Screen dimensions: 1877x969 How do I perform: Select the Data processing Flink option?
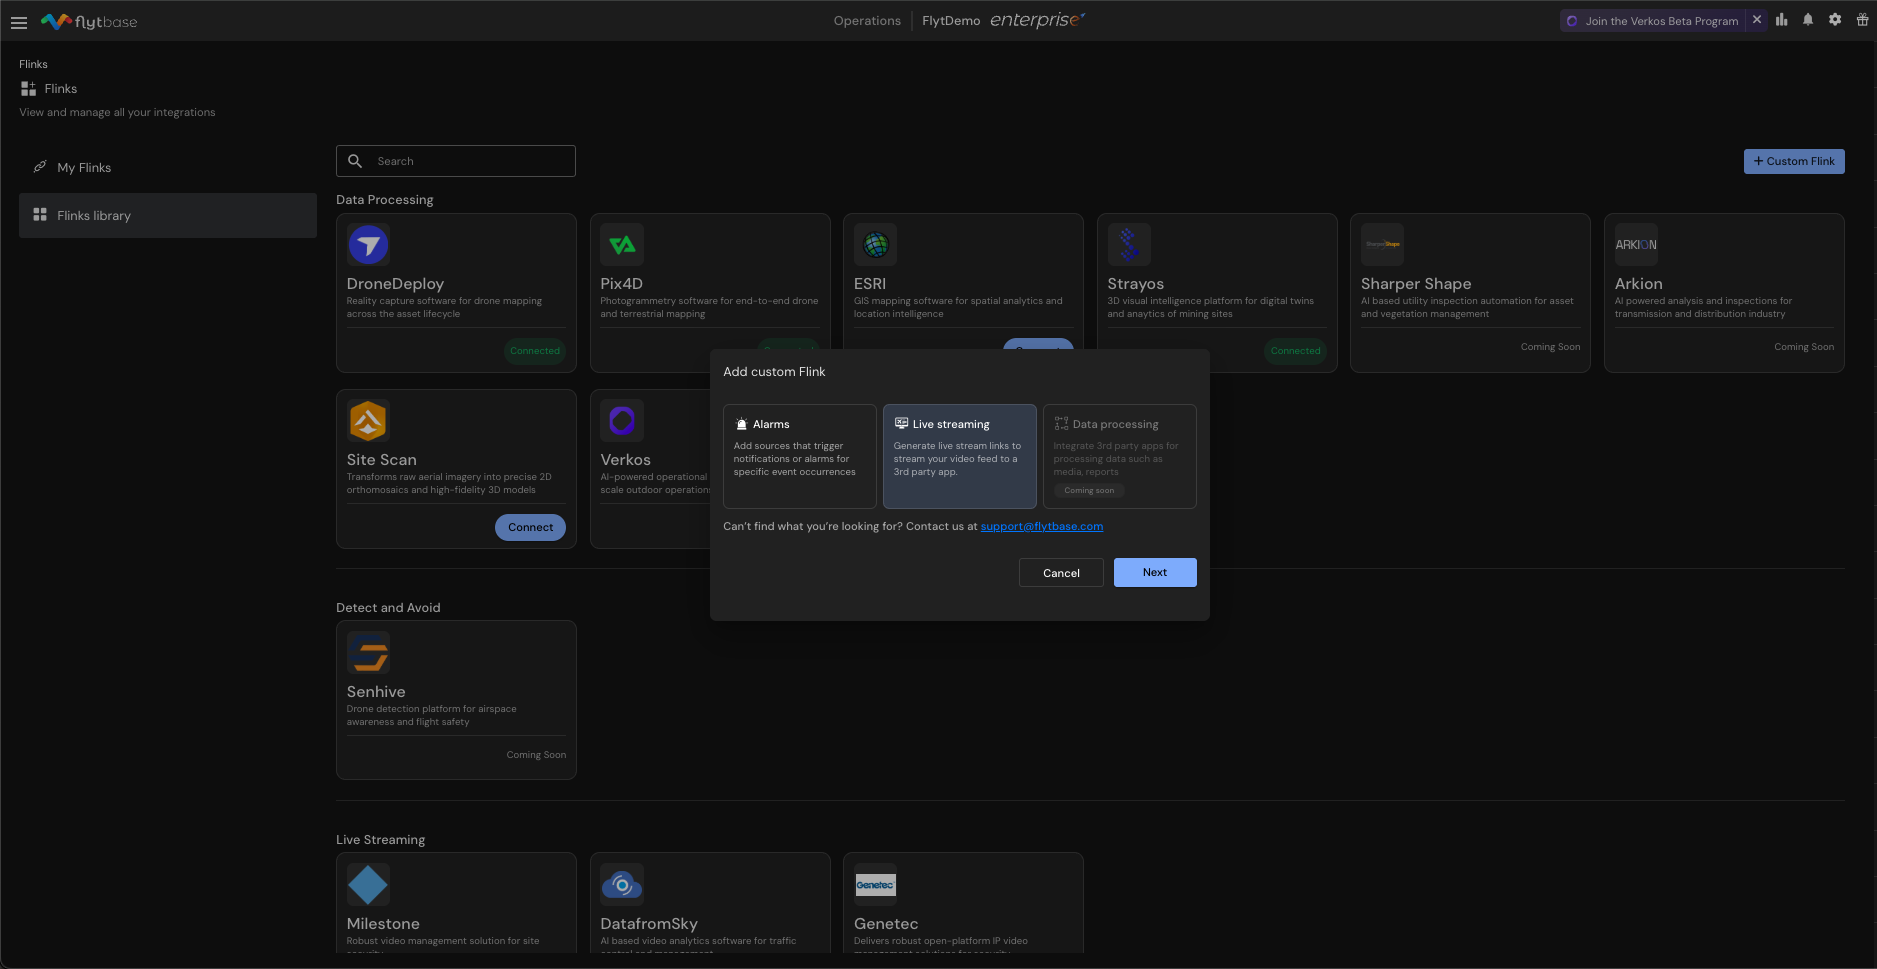[1120, 456]
